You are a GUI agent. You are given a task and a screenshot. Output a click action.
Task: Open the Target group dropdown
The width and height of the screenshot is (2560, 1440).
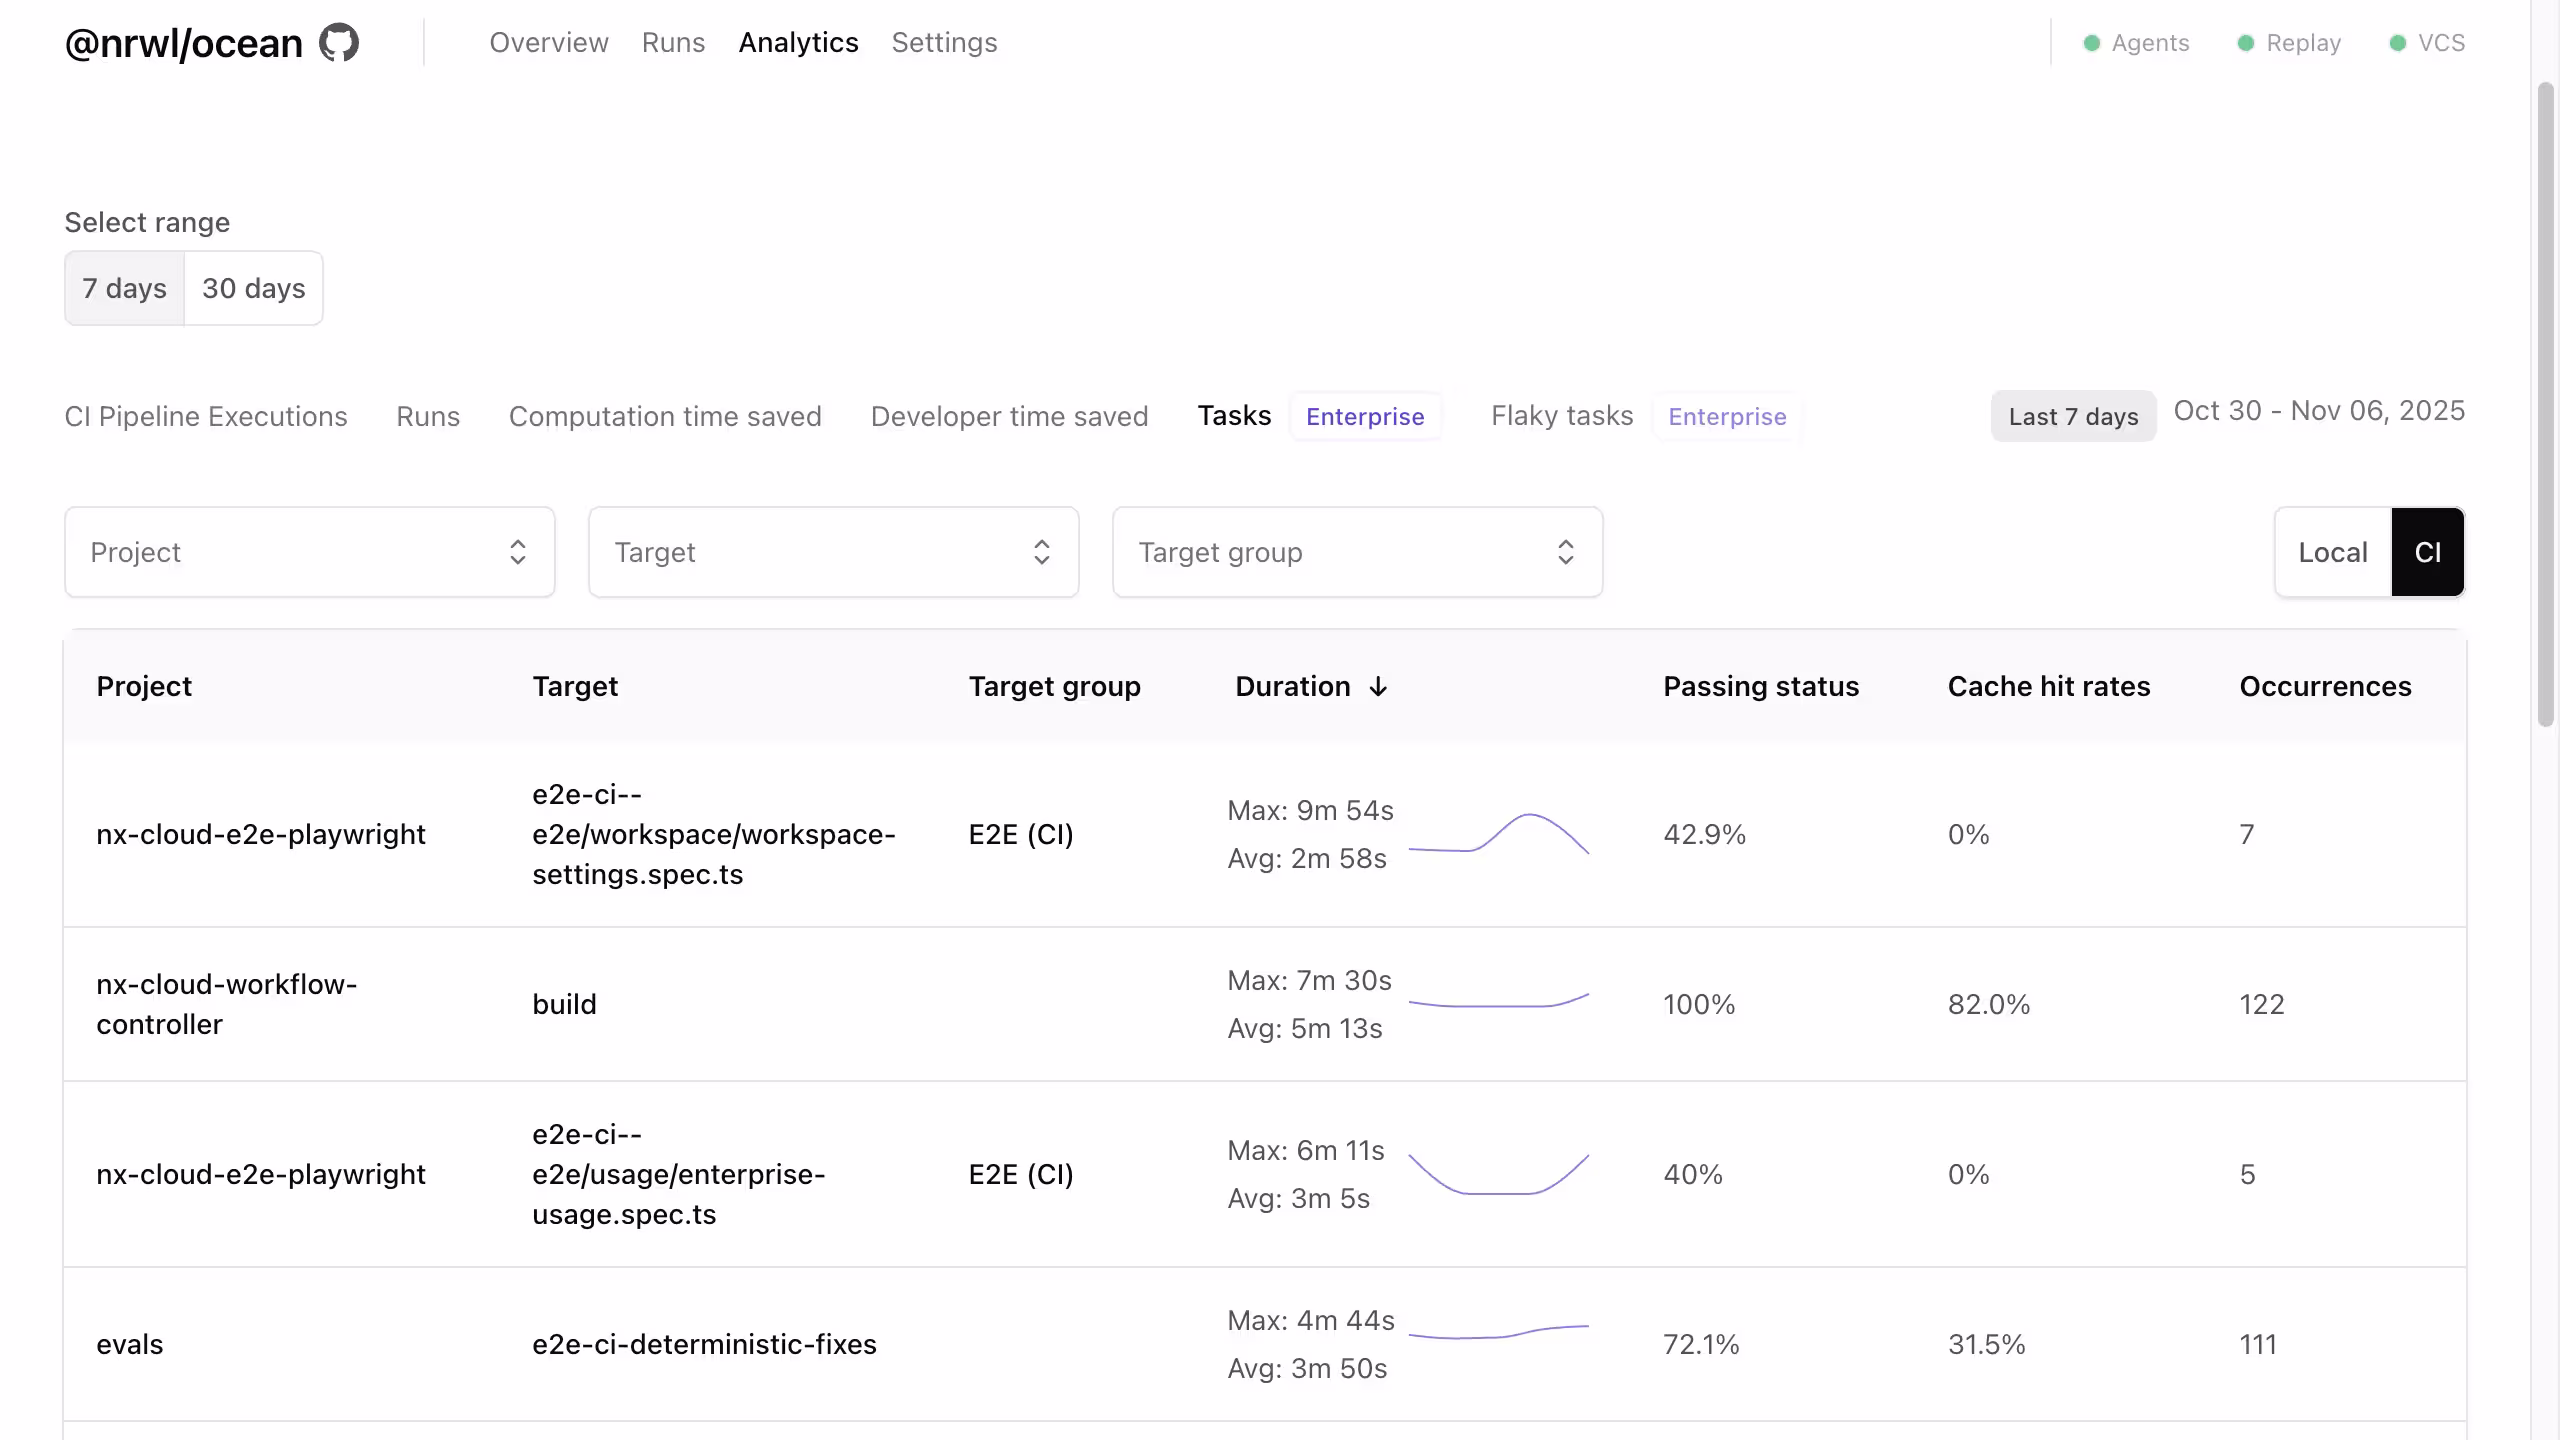pyautogui.click(x=1356, y=551)
